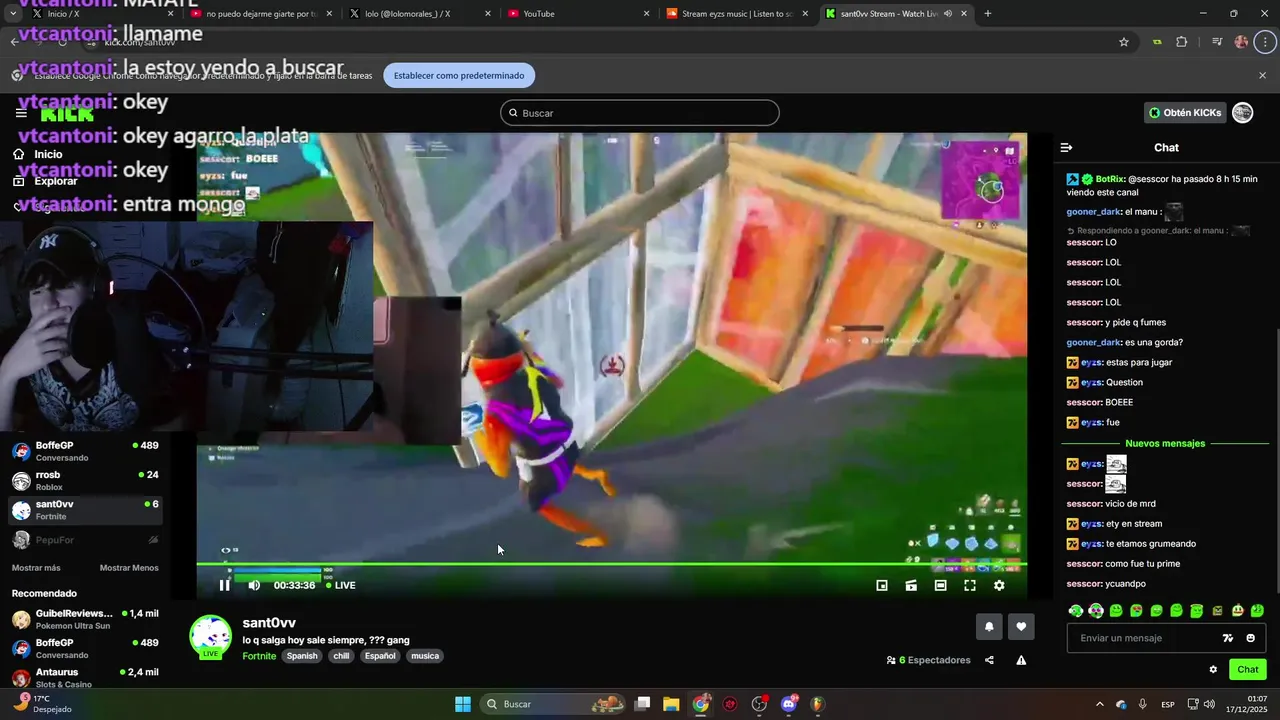Open sant0vv Fortnite sidebar channel
This screenshot has height=720, width=1280.
[85, 510]
